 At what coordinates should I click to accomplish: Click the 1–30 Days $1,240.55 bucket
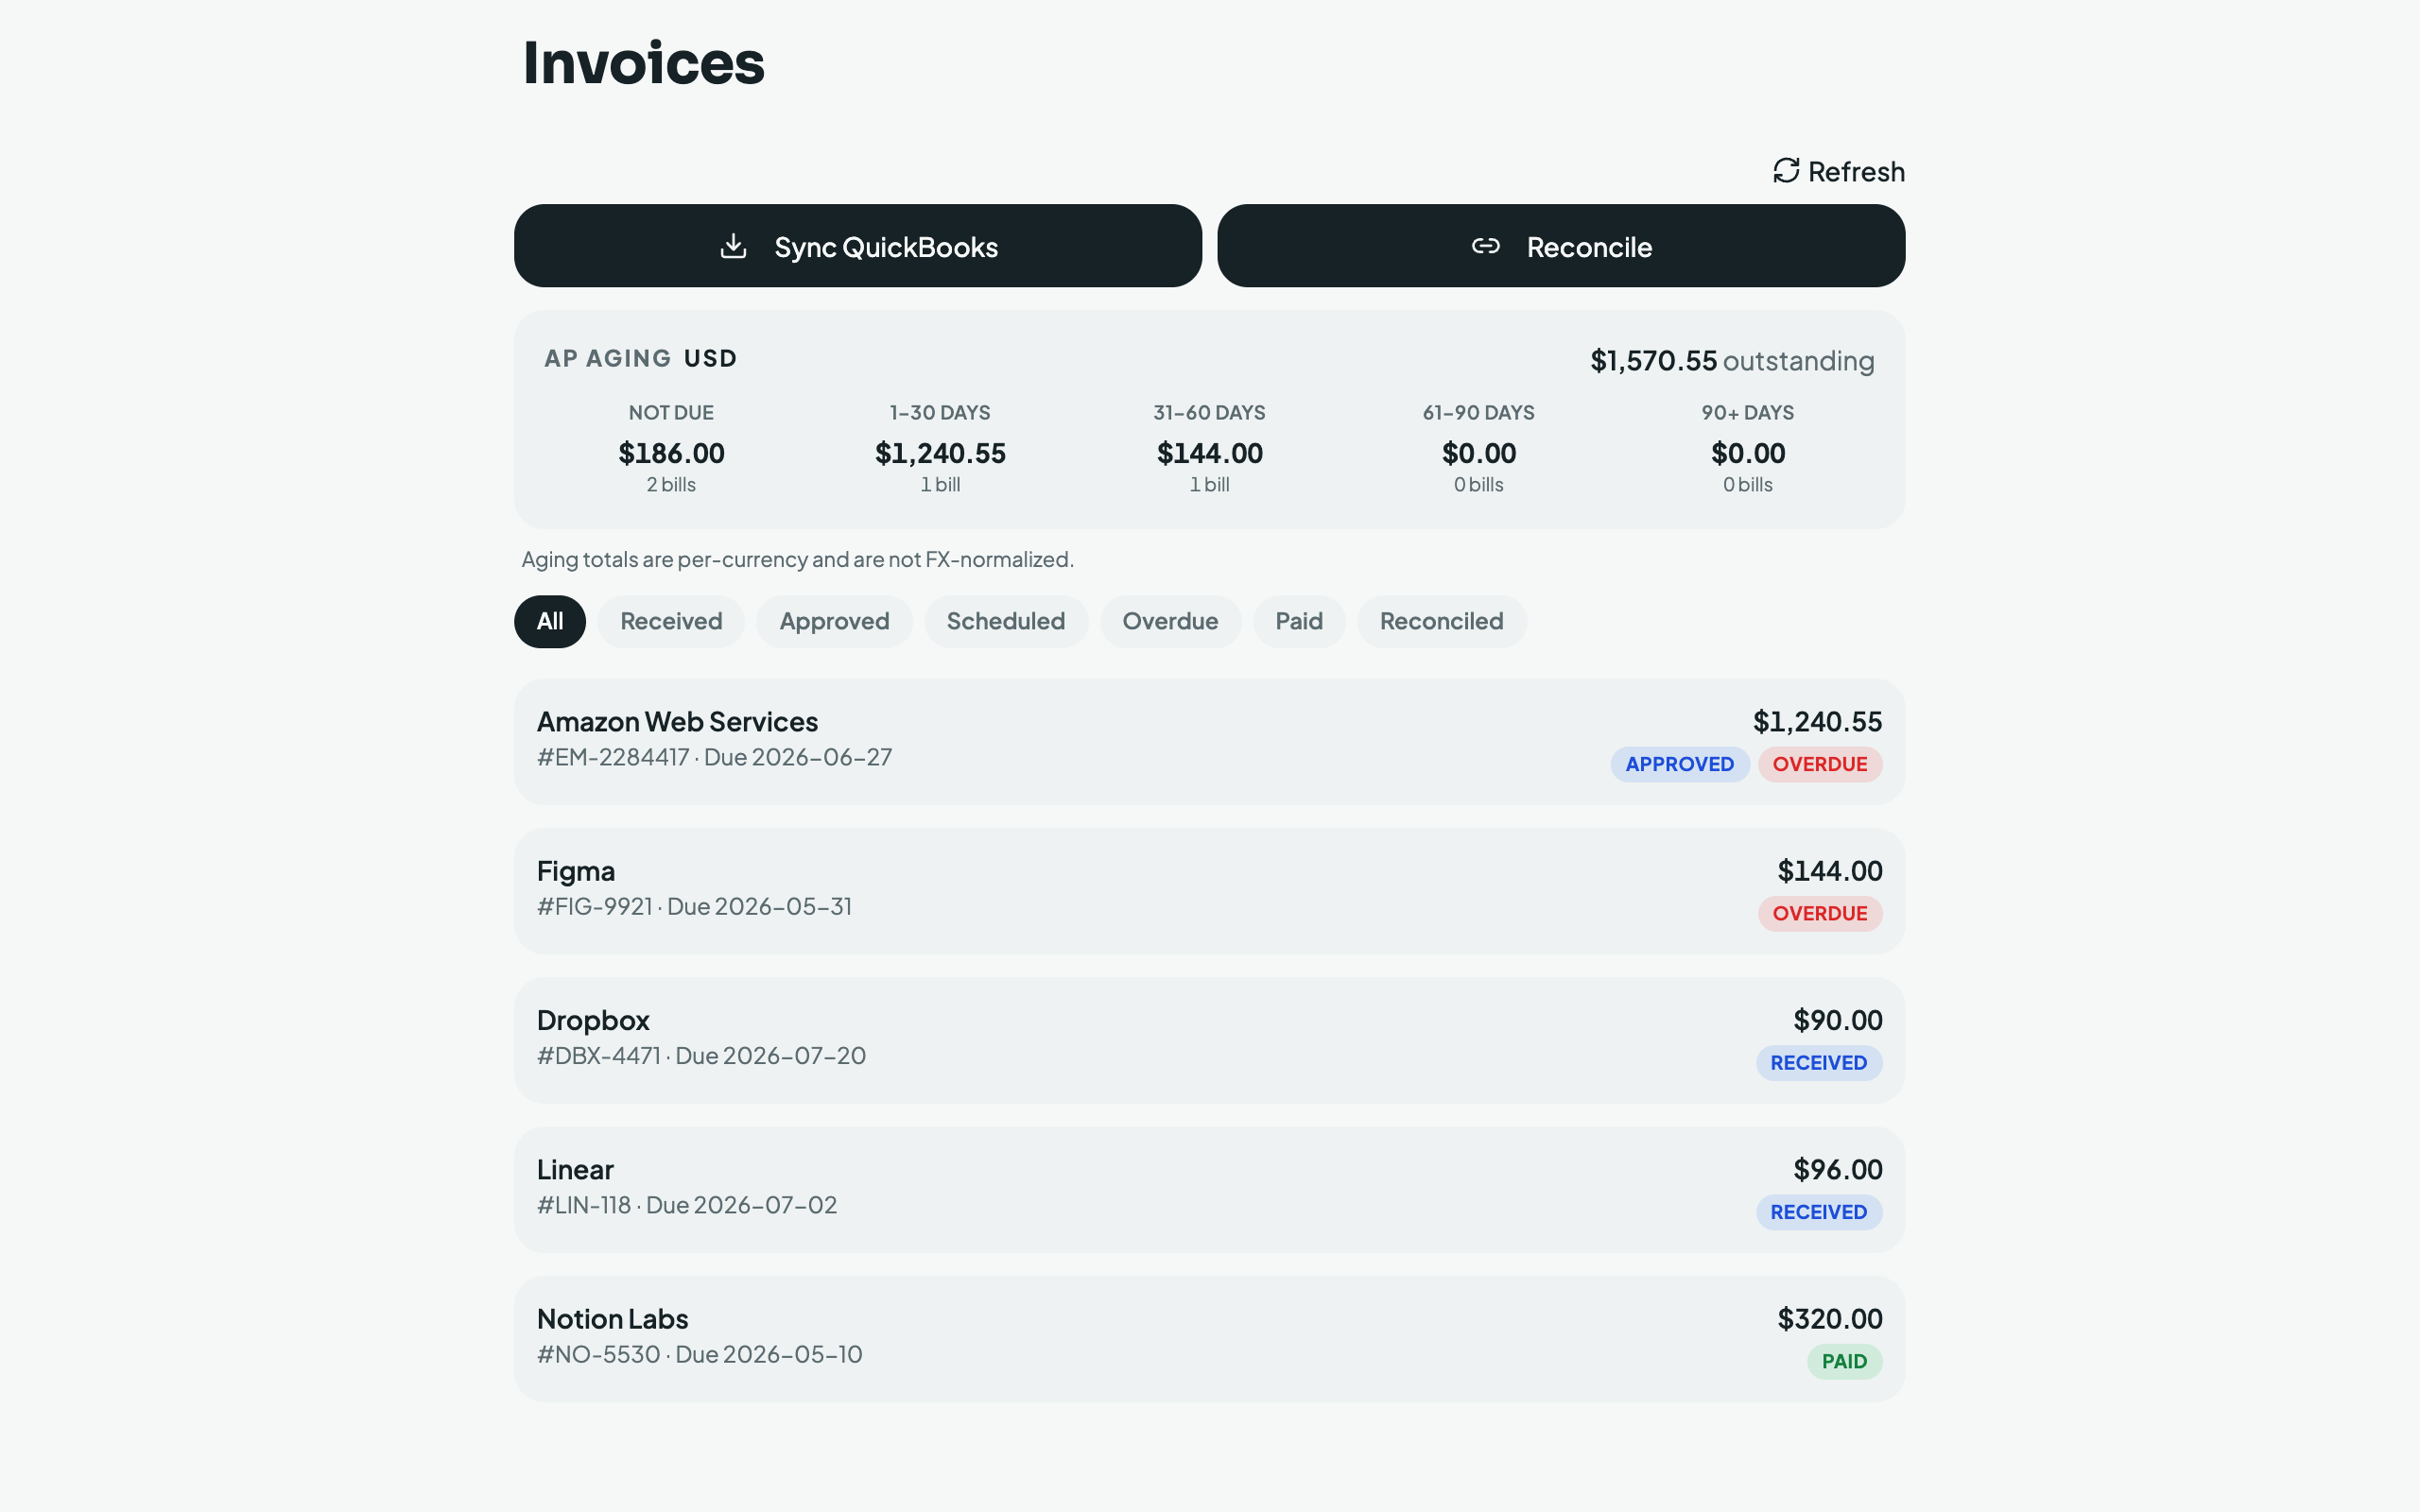940,448
